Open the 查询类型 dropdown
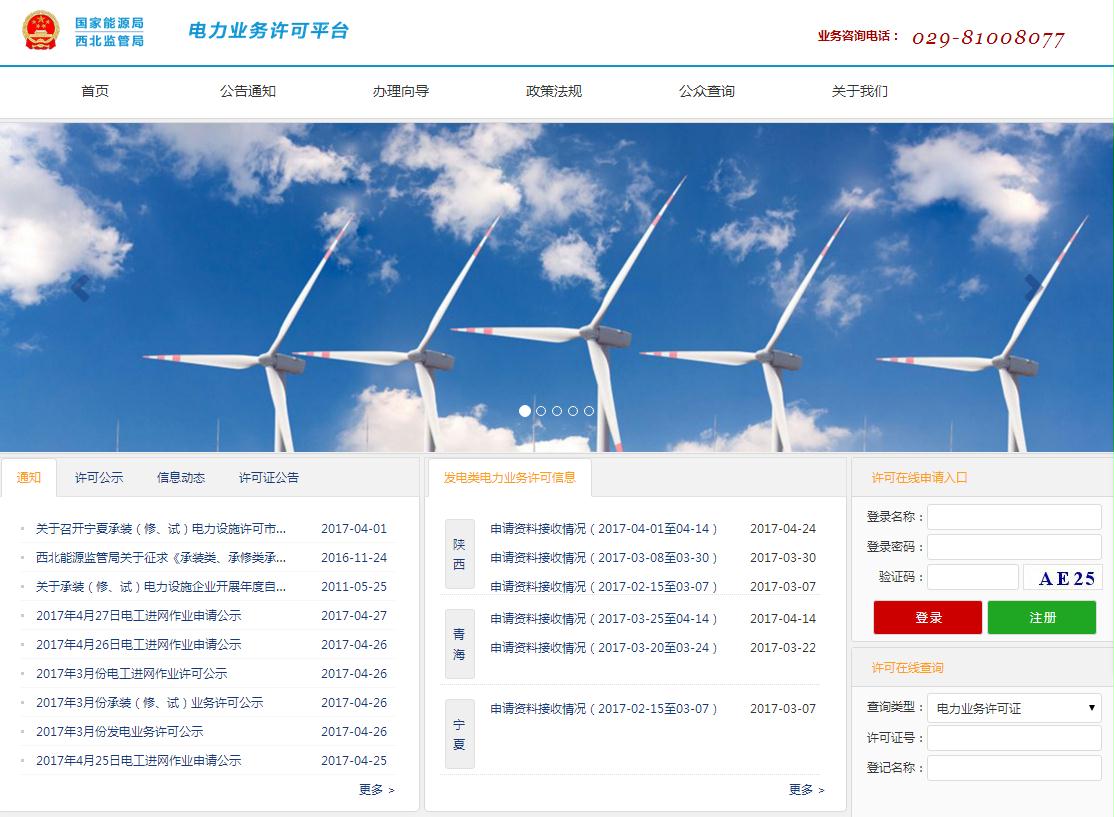The image size is (1114, 817). tap(1014, 708)
